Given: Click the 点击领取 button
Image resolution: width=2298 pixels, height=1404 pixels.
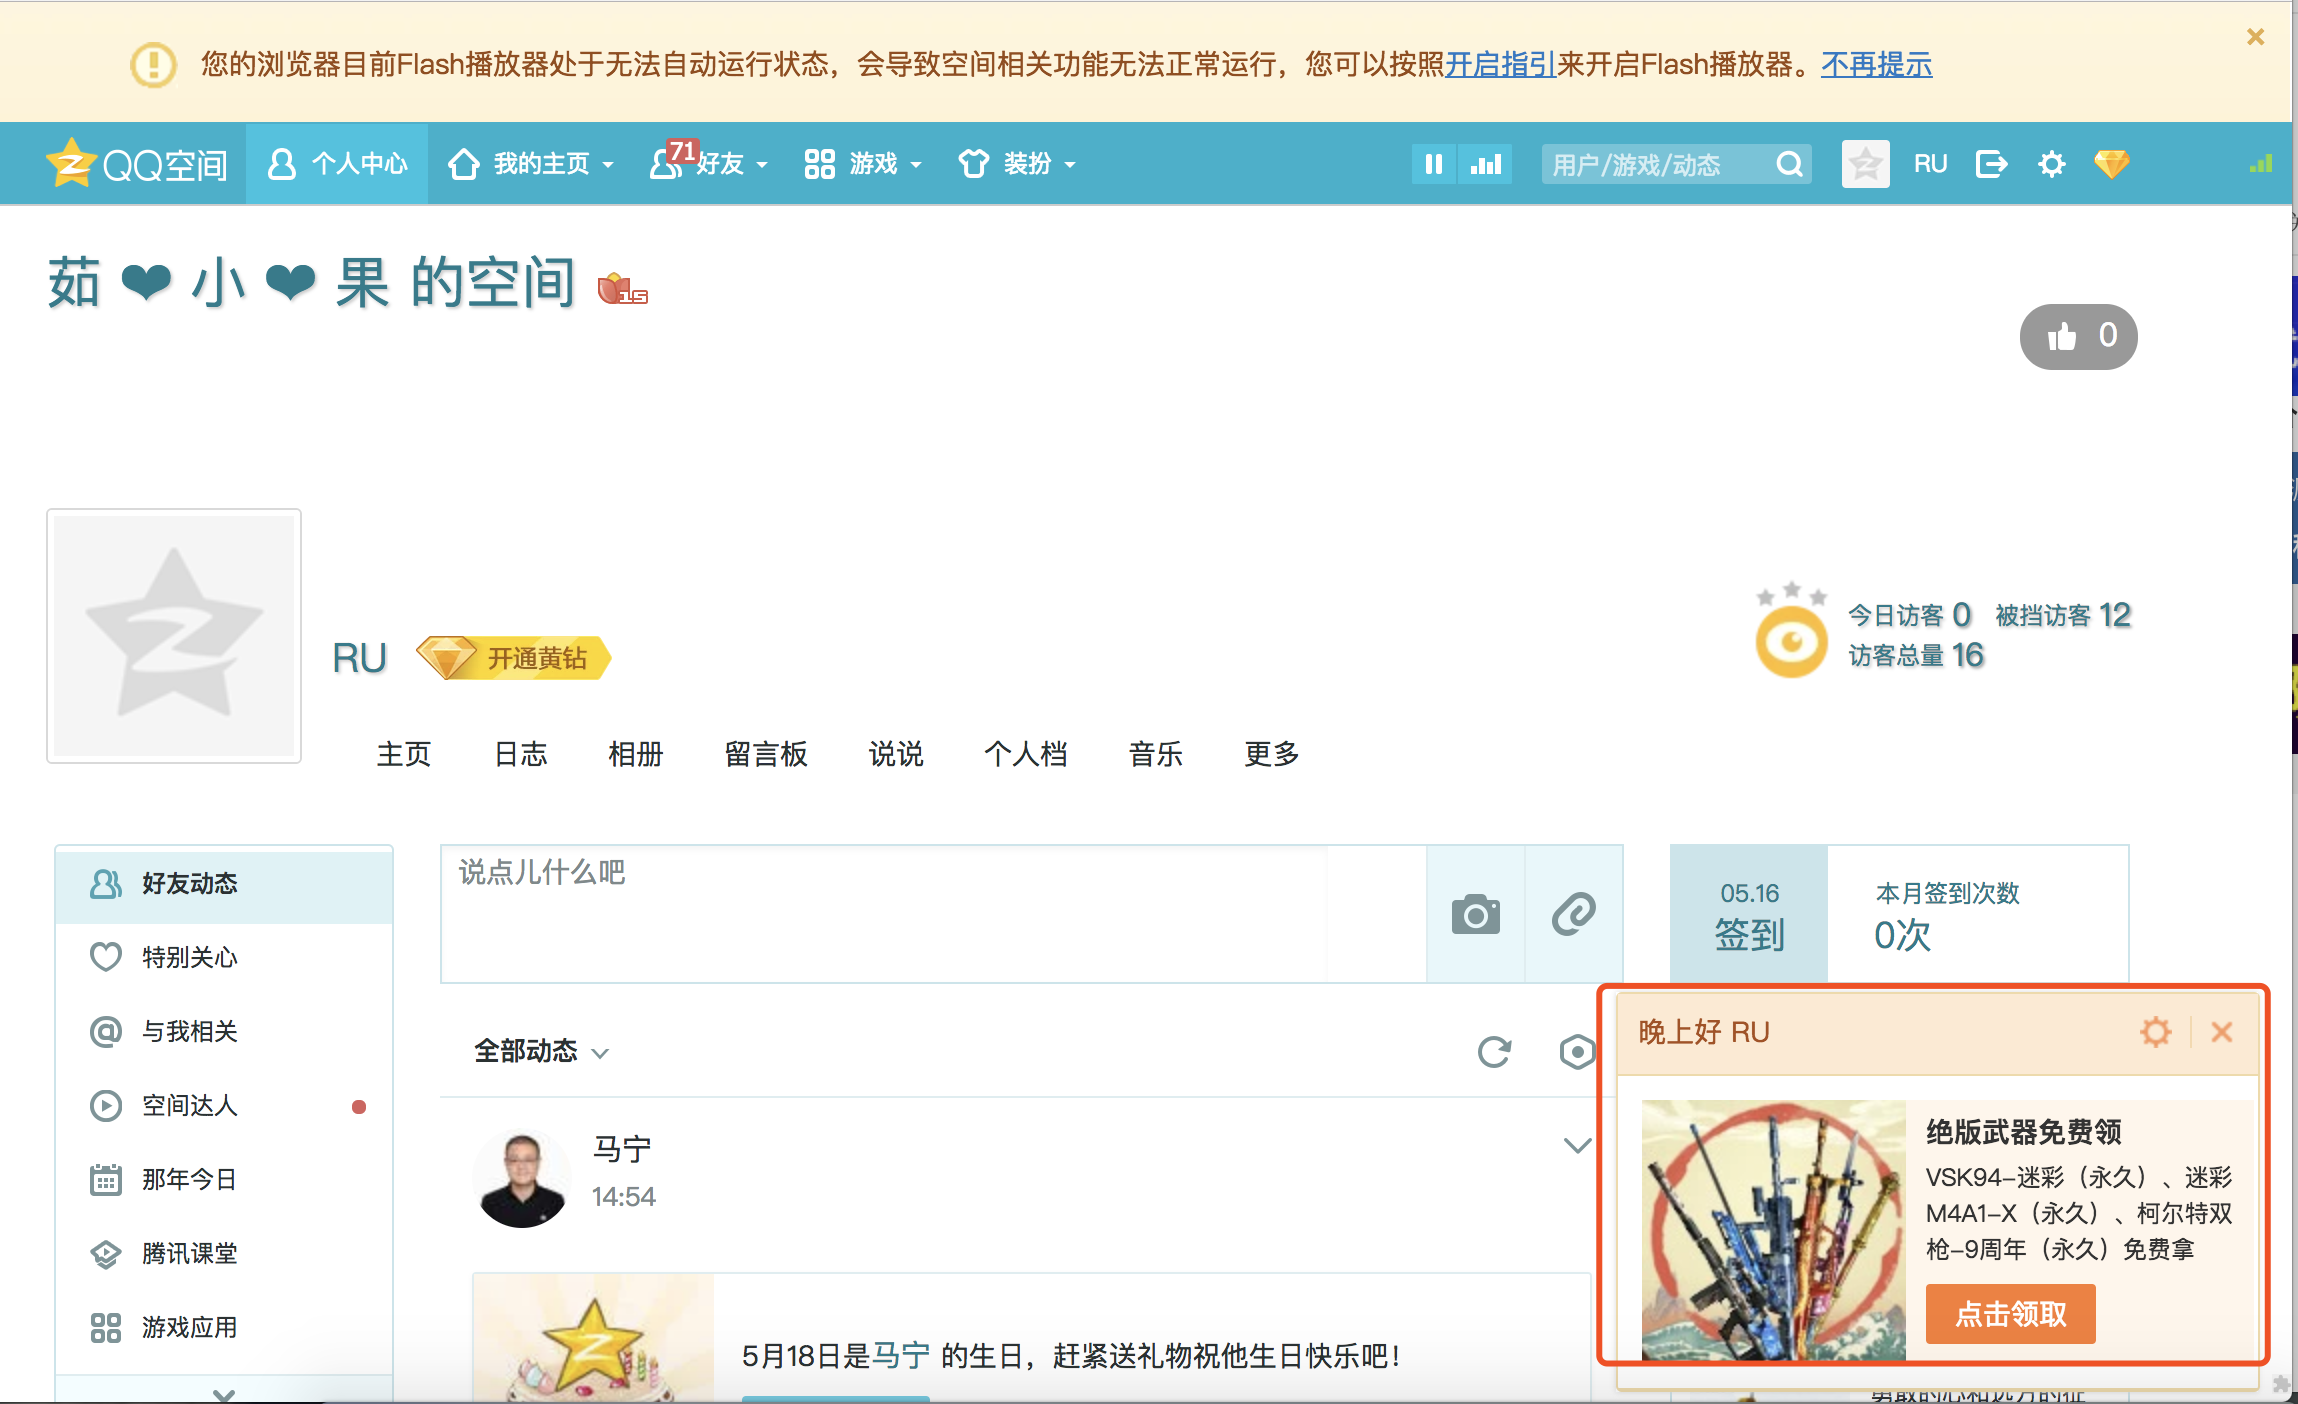Looking at the screenshot, I should (2010, 1314).
